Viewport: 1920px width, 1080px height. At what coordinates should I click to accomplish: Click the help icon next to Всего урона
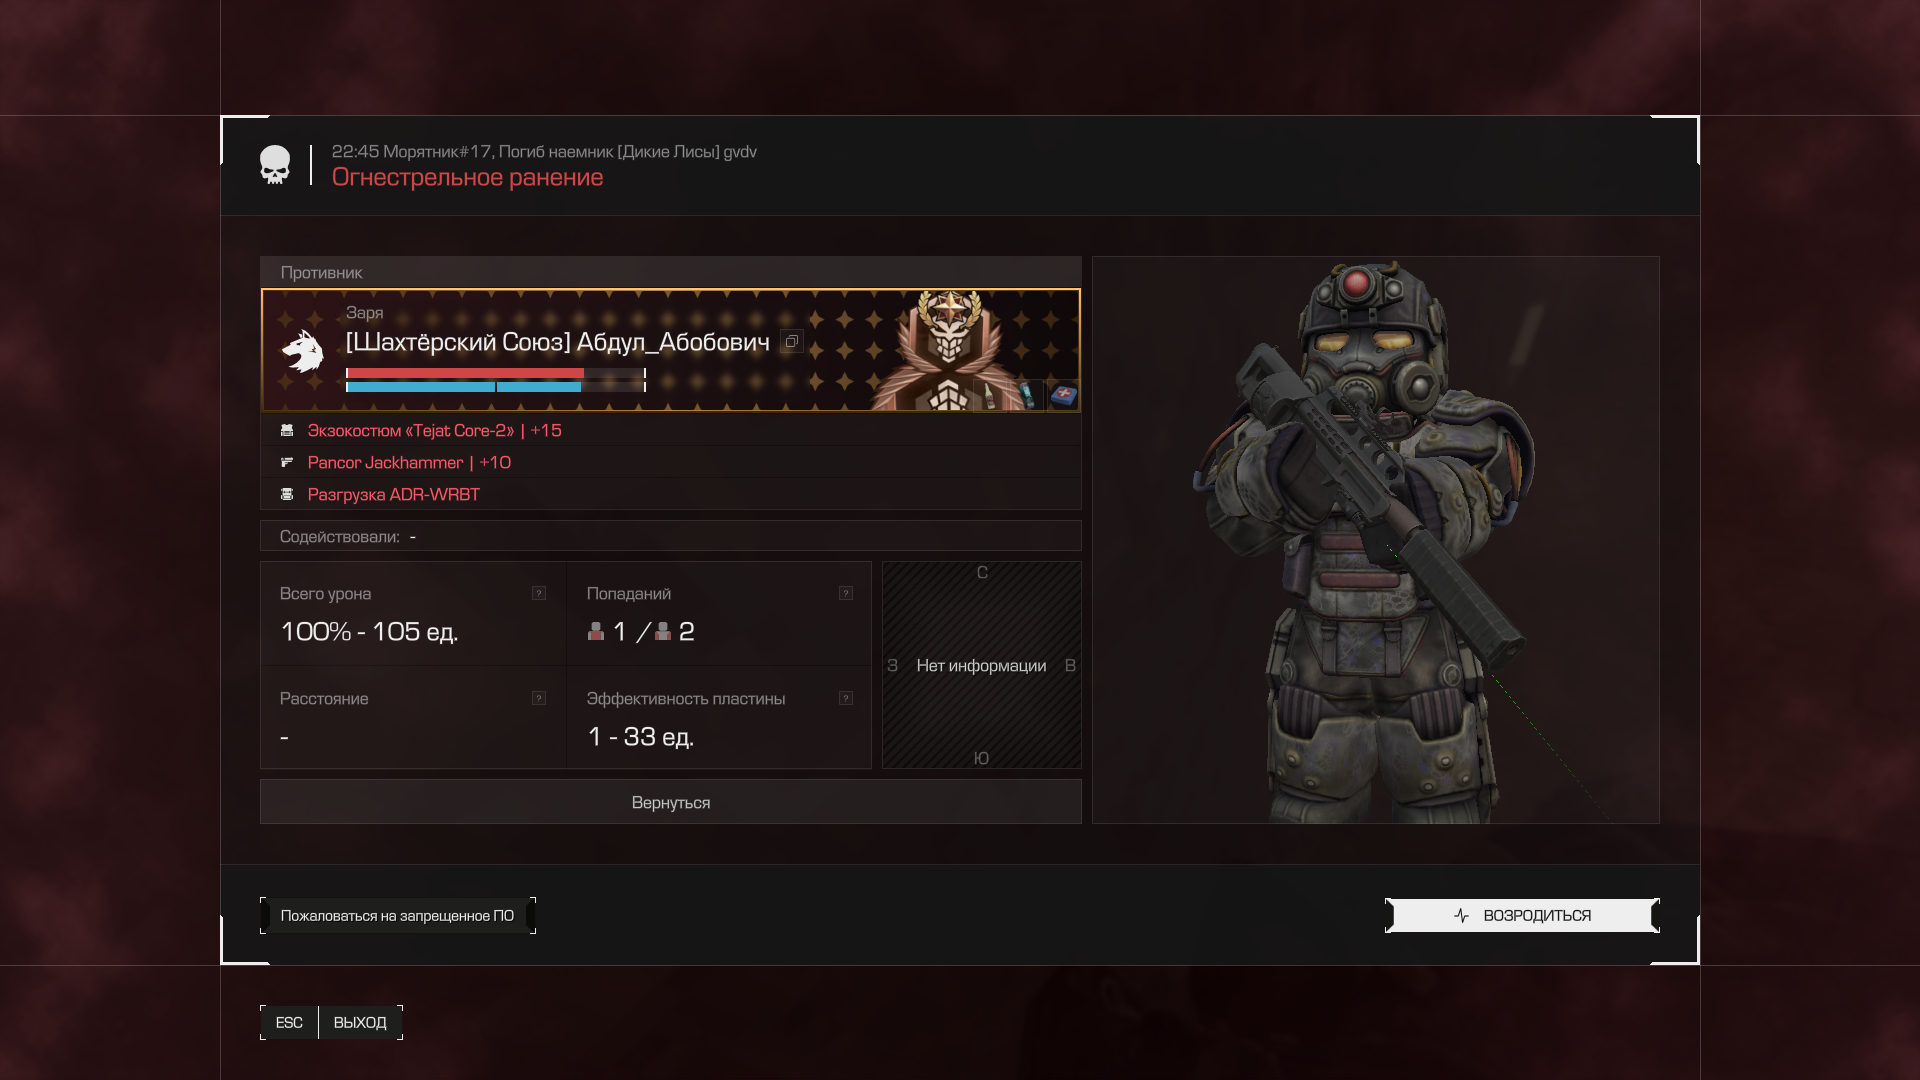[x=539, y=593]
